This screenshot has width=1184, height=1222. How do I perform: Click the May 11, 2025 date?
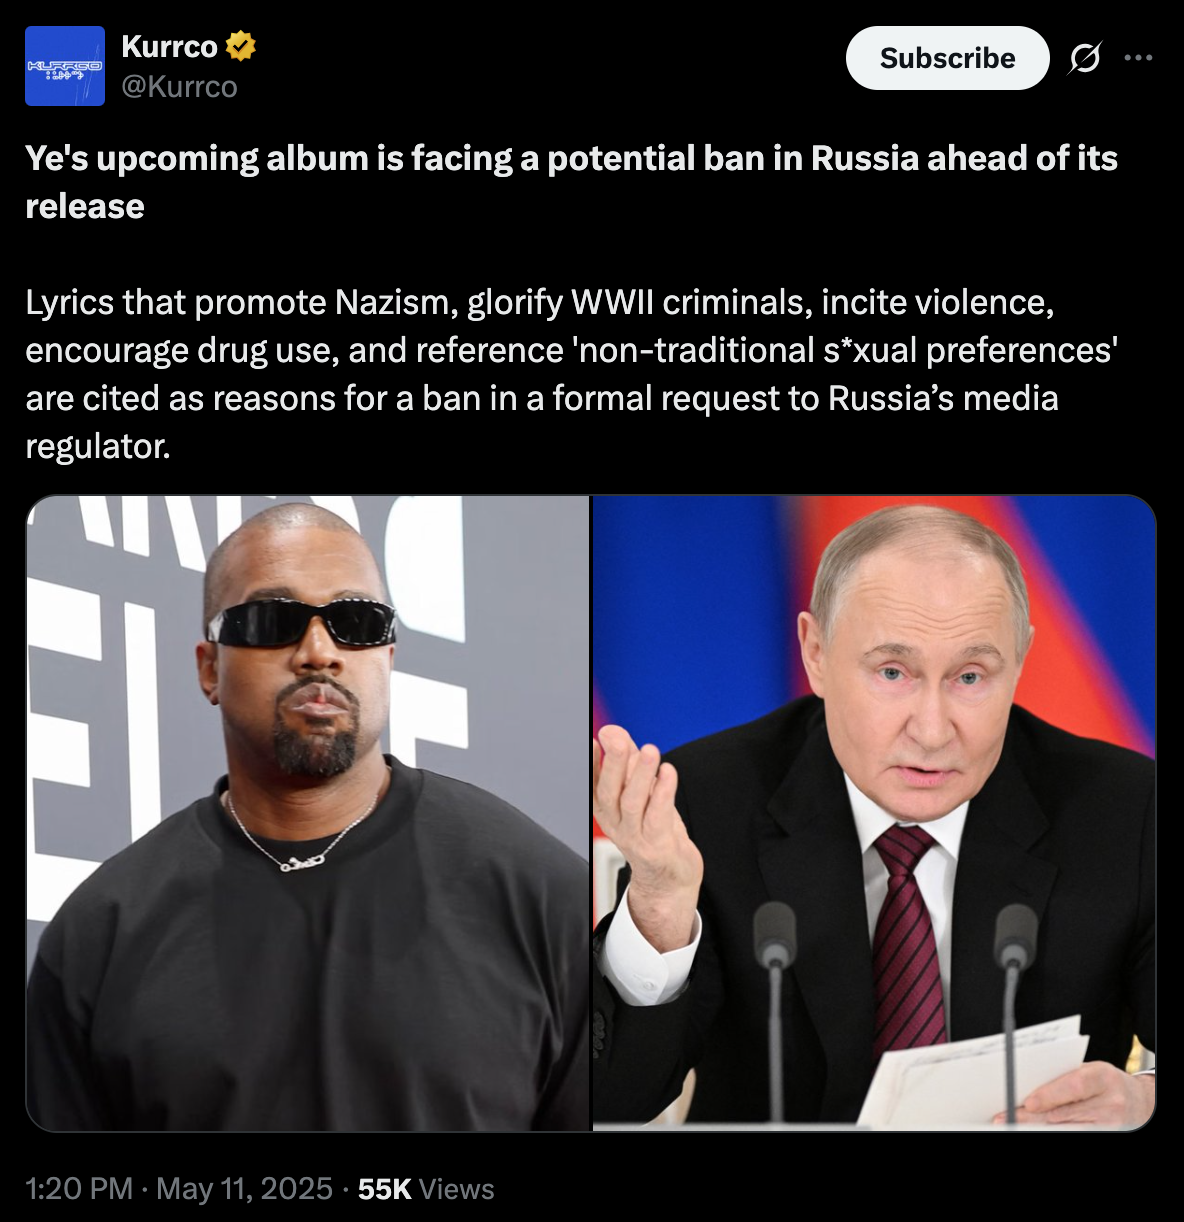coord(244,1188)
